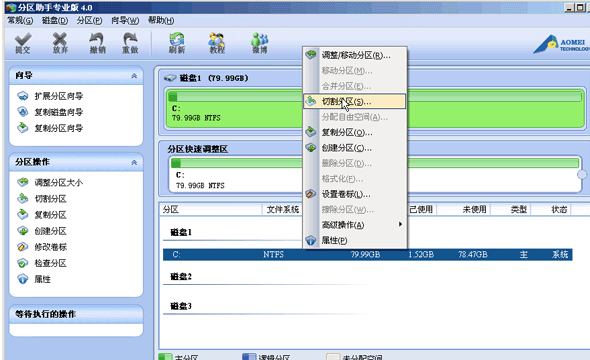The height and width of the screenshot is (360, 590).
Task: Expand the 高级操作(A) submenu arrow
Action: [400, 225]
